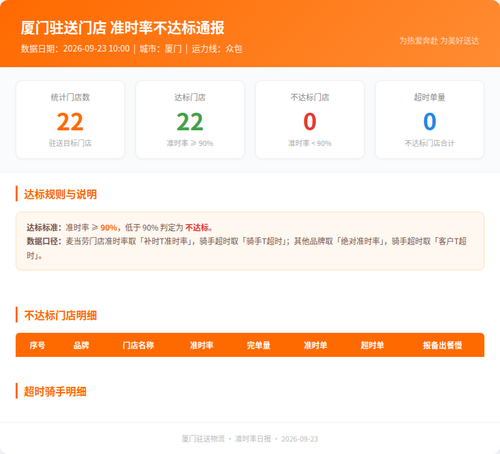Click the 序号 column header
500x454 pixels.
[37, 345]
